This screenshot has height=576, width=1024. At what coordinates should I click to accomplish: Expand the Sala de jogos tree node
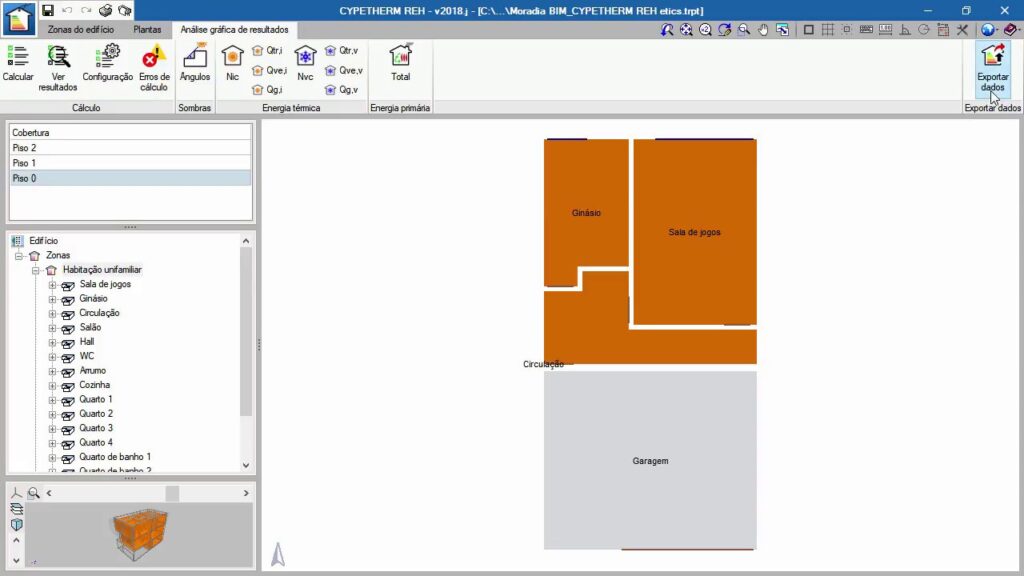(x=53, y=285)
